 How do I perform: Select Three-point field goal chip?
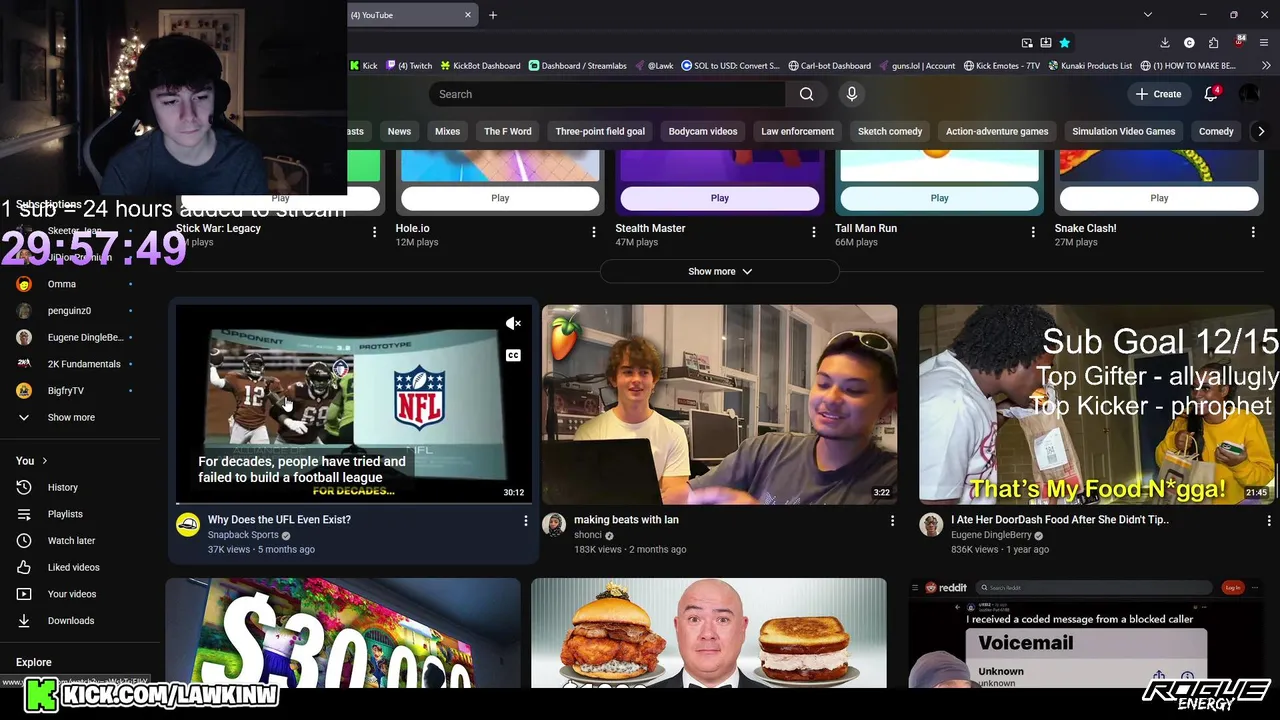pyautogui.click(x=600, y=131)
